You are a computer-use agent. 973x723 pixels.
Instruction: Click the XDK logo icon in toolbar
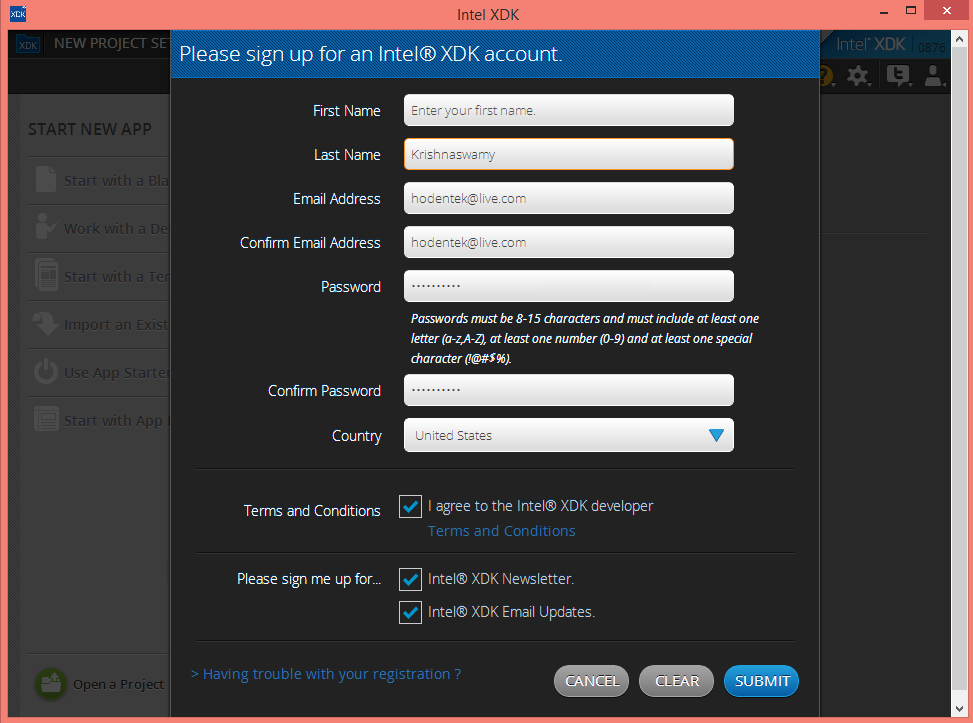pos(28,45)
